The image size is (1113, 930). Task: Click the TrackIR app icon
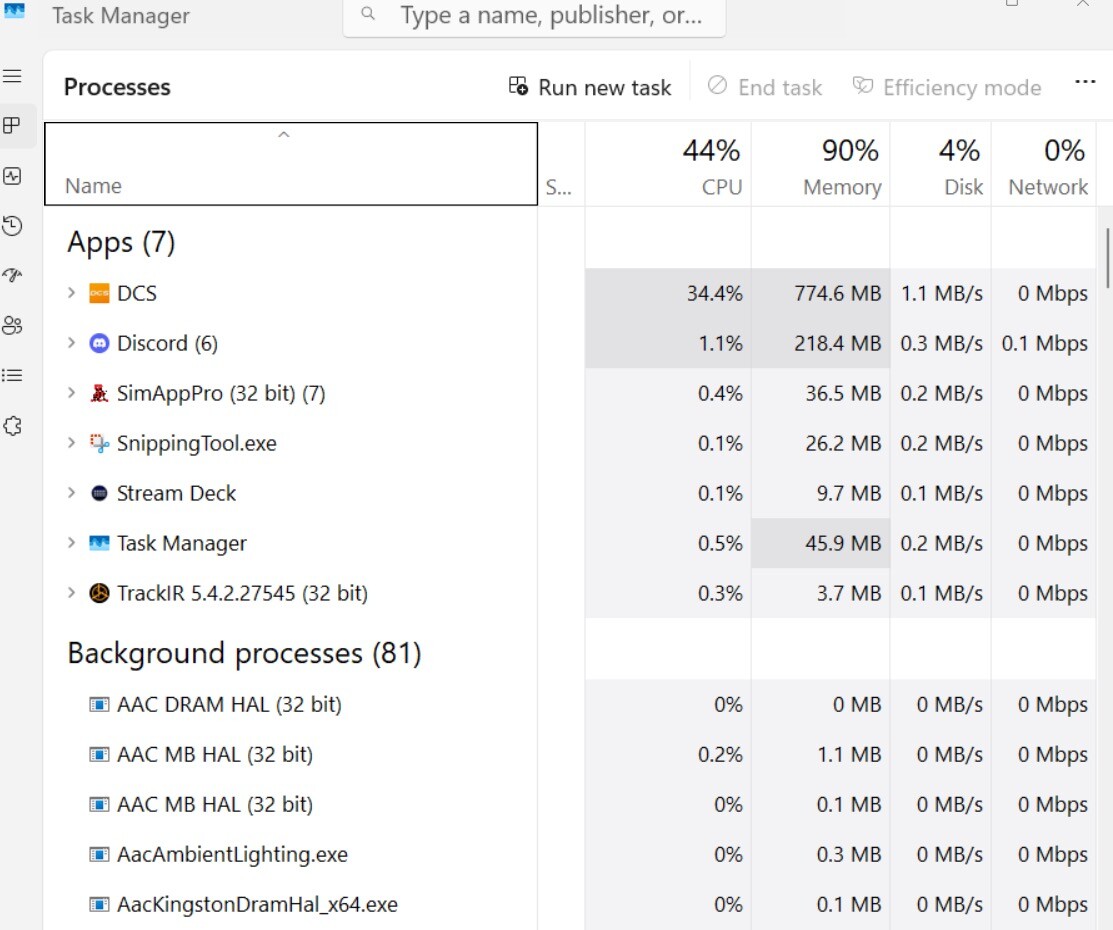click(99, 593)
